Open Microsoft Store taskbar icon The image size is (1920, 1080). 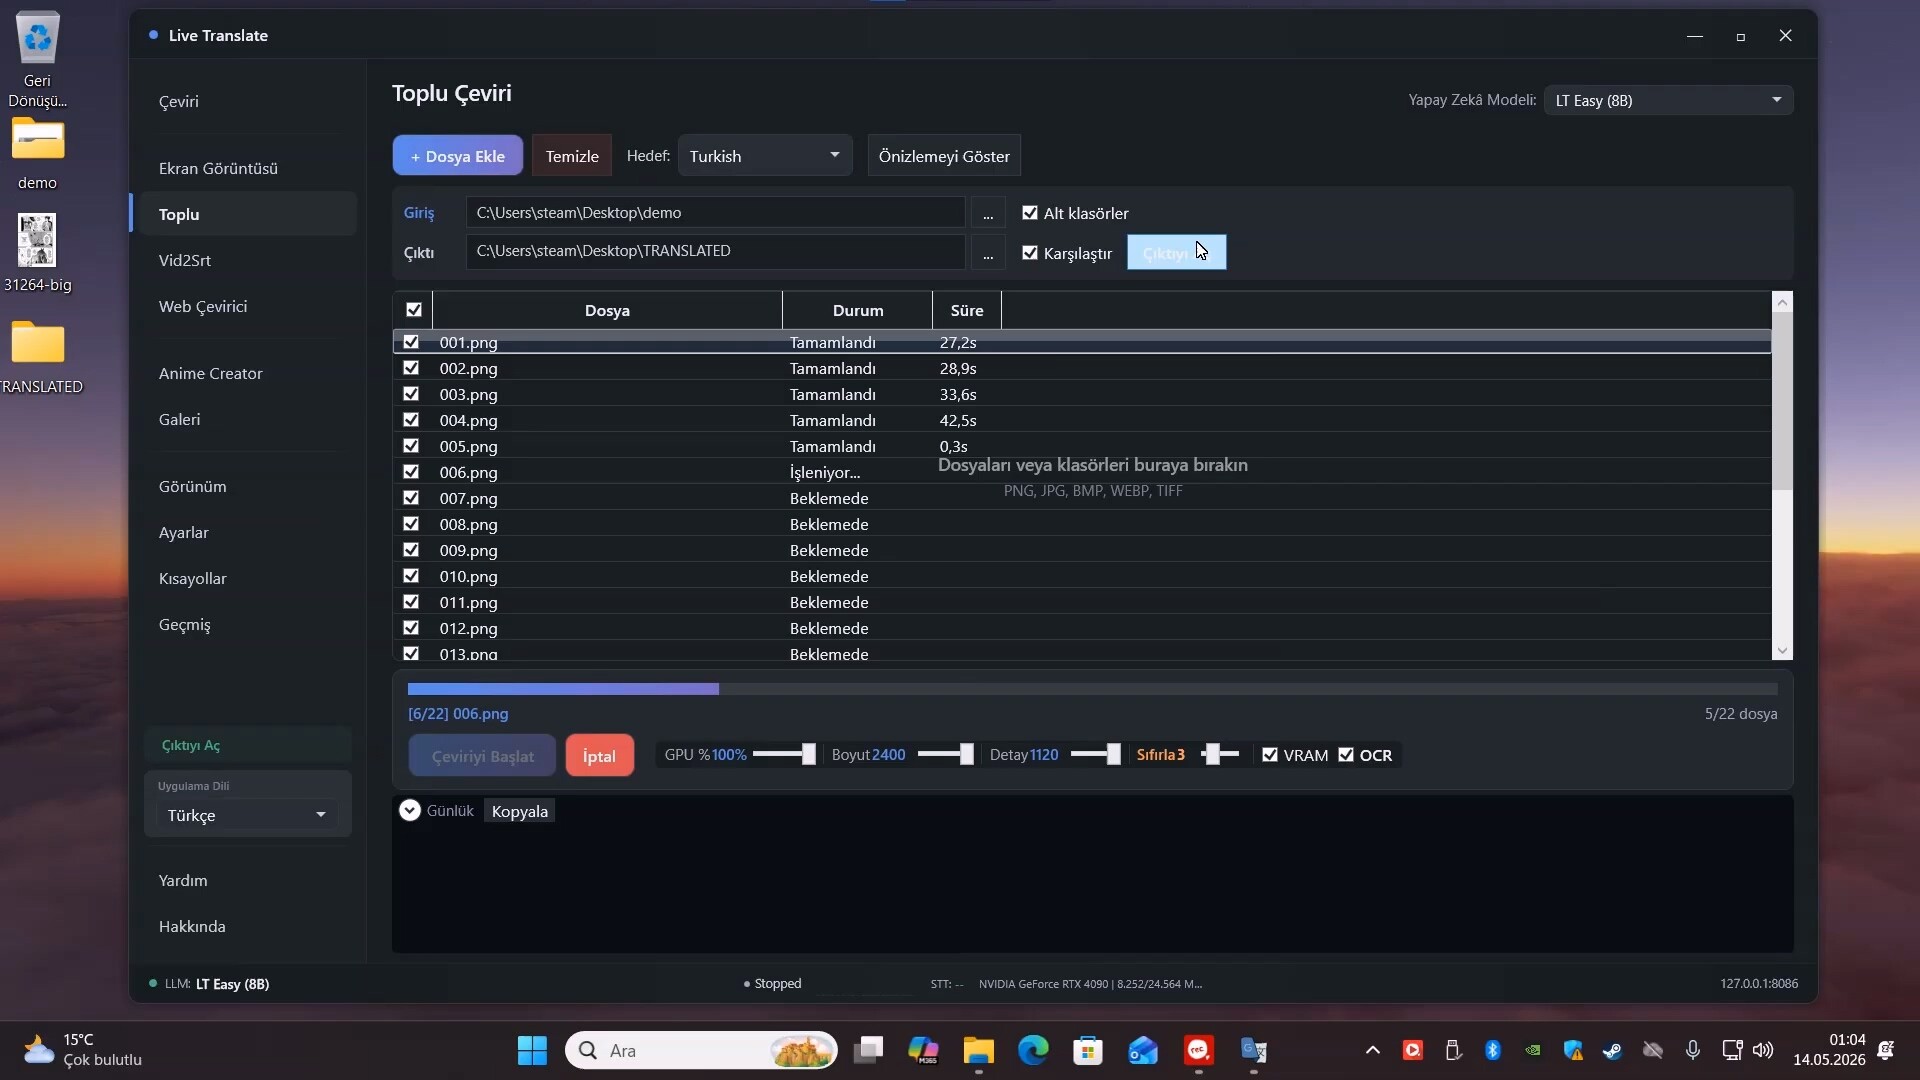1088,1050
